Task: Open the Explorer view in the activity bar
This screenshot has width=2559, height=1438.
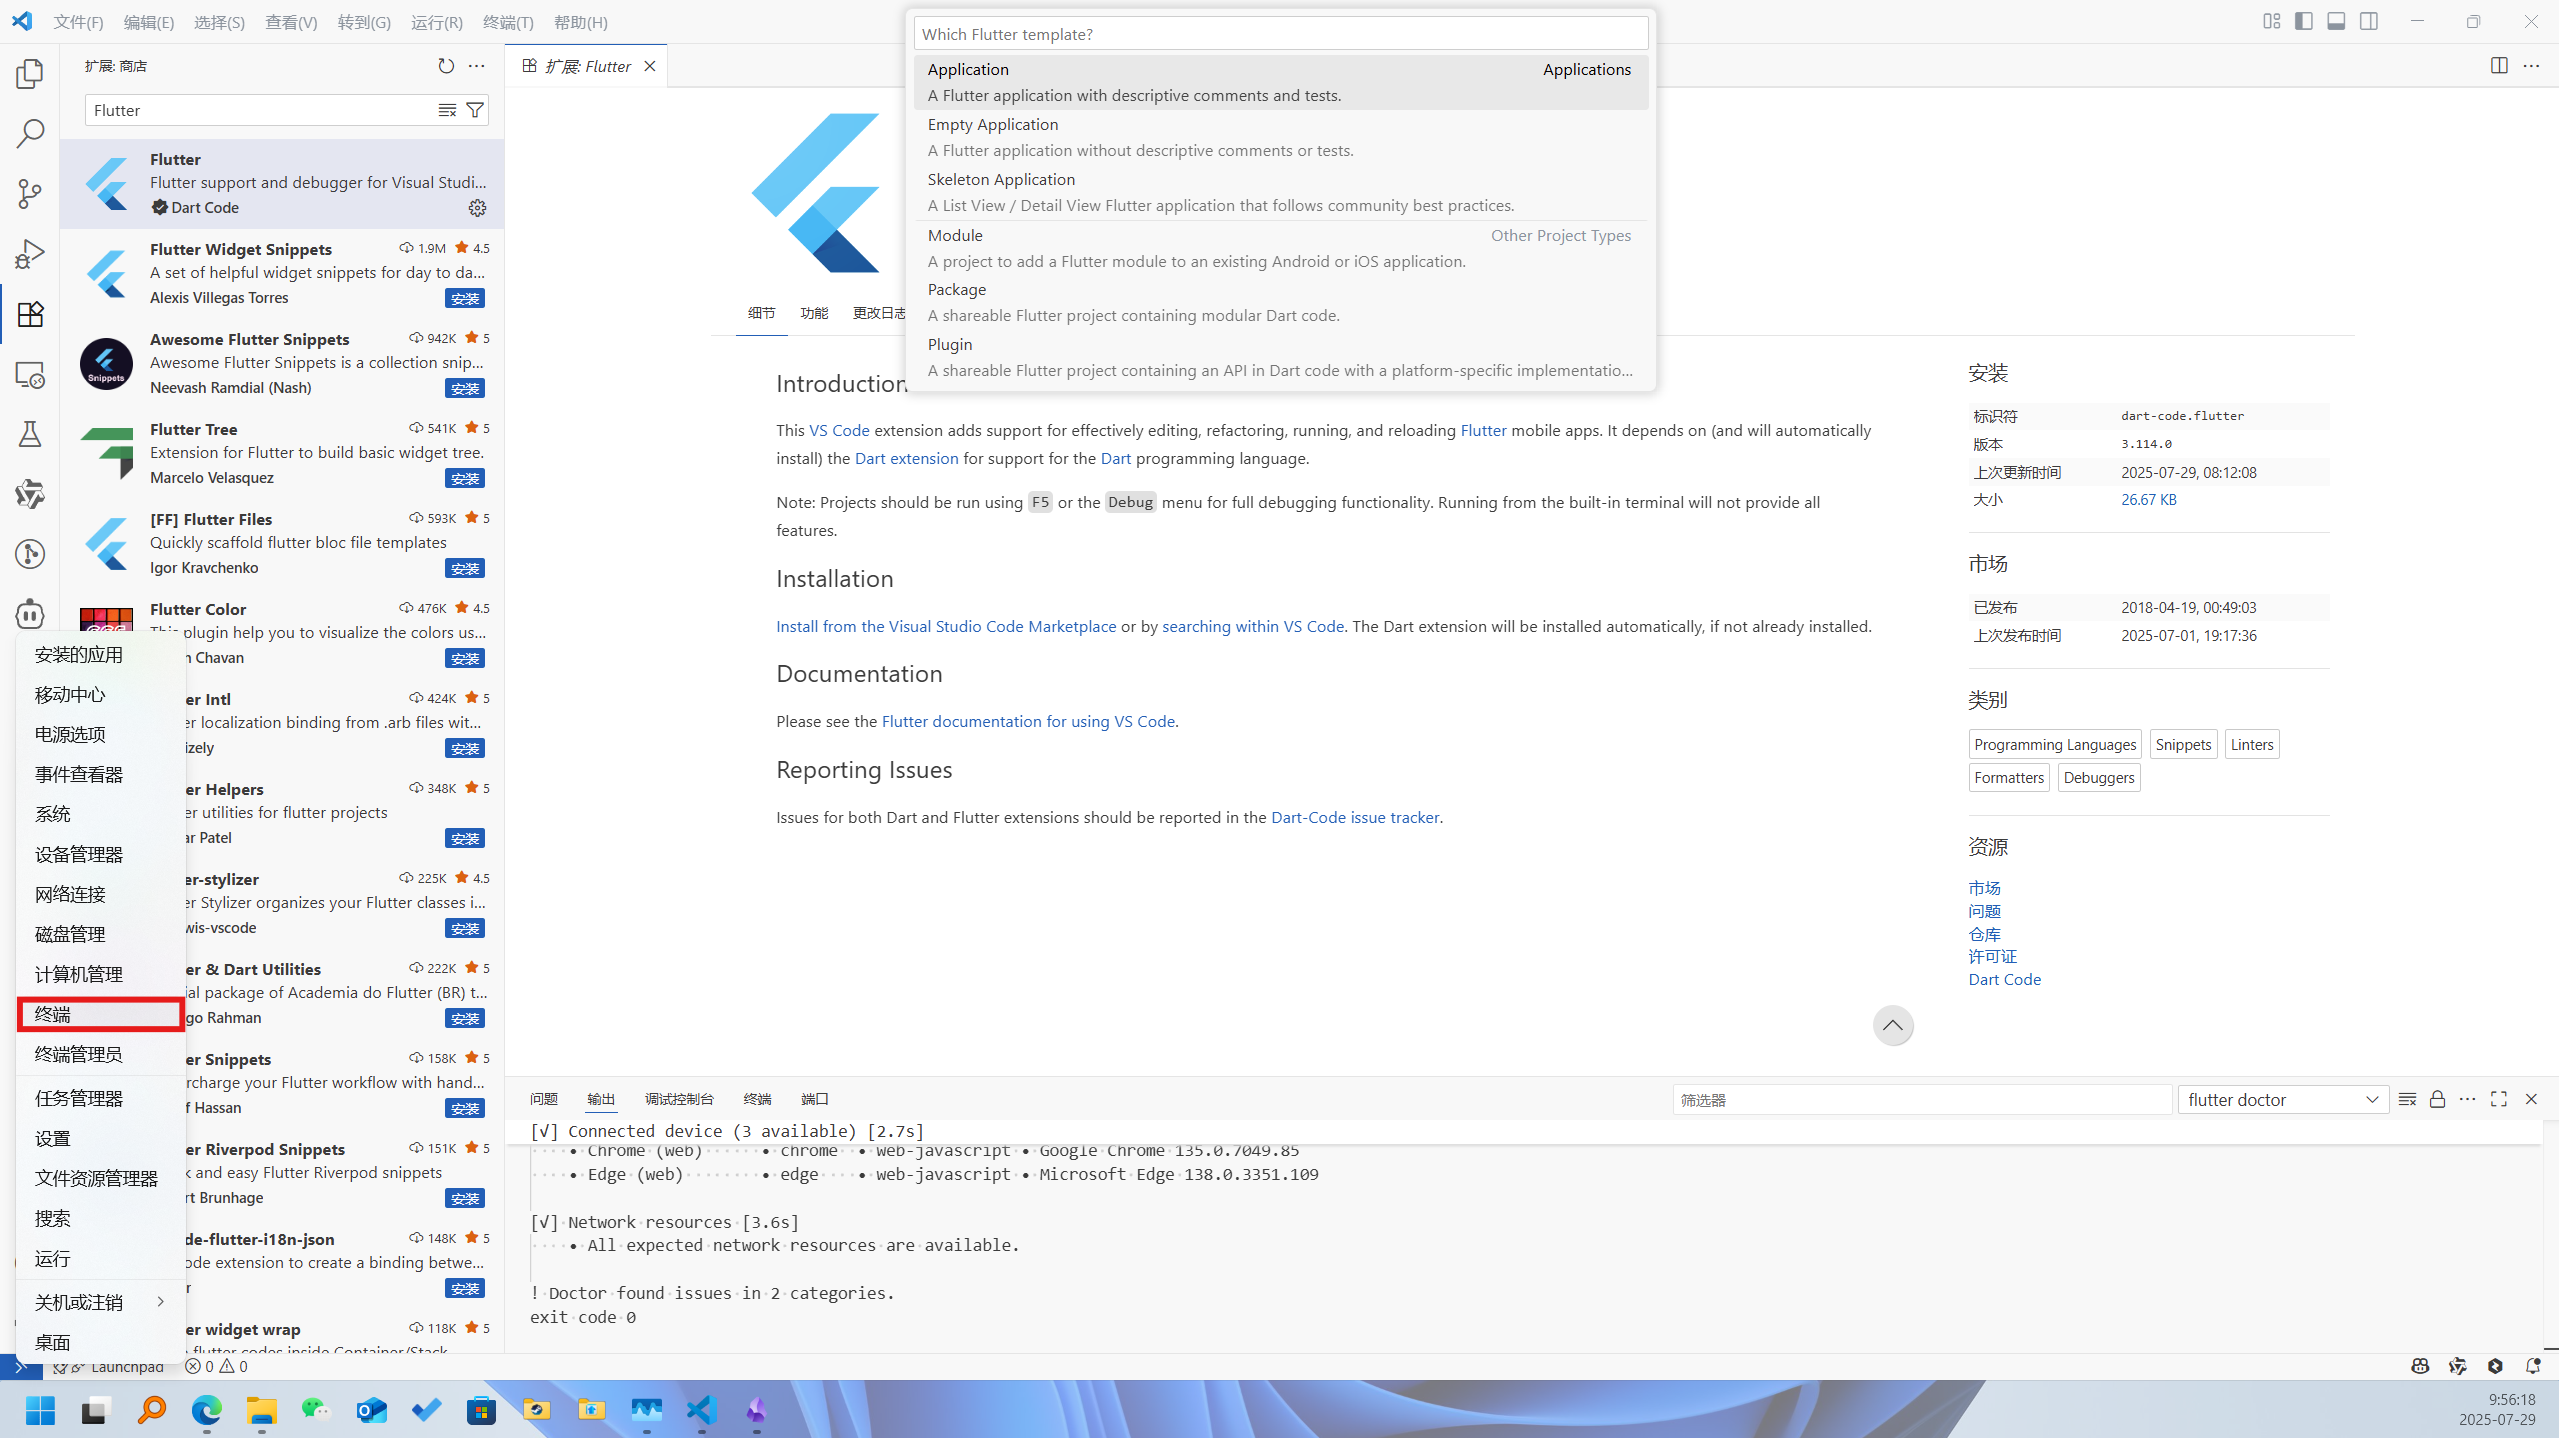Action: click(x=30, y=74)
